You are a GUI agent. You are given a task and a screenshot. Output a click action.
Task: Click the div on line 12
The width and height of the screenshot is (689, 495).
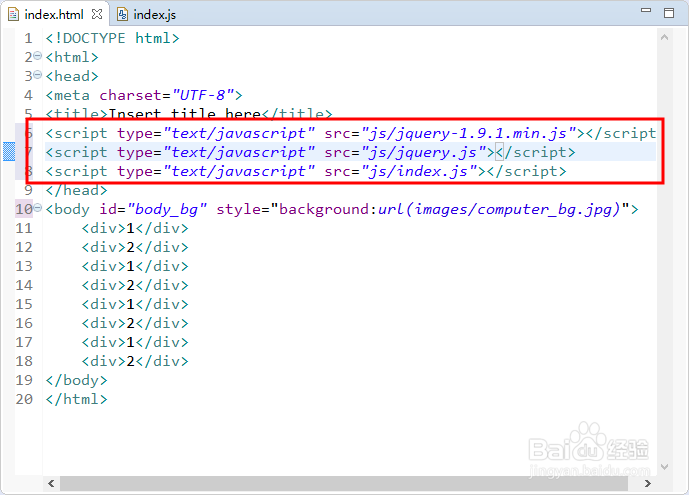point(135,247)
